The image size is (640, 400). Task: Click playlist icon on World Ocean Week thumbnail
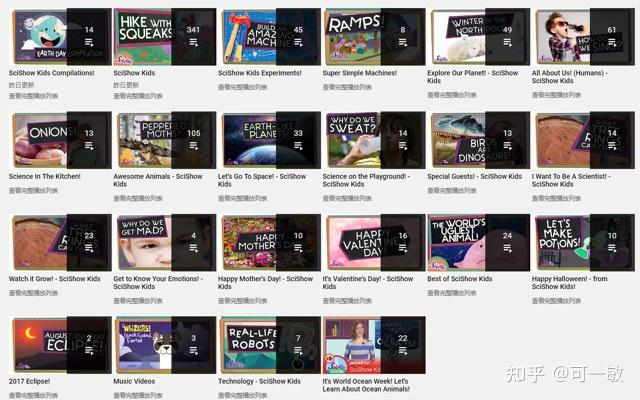click(403, 351)
